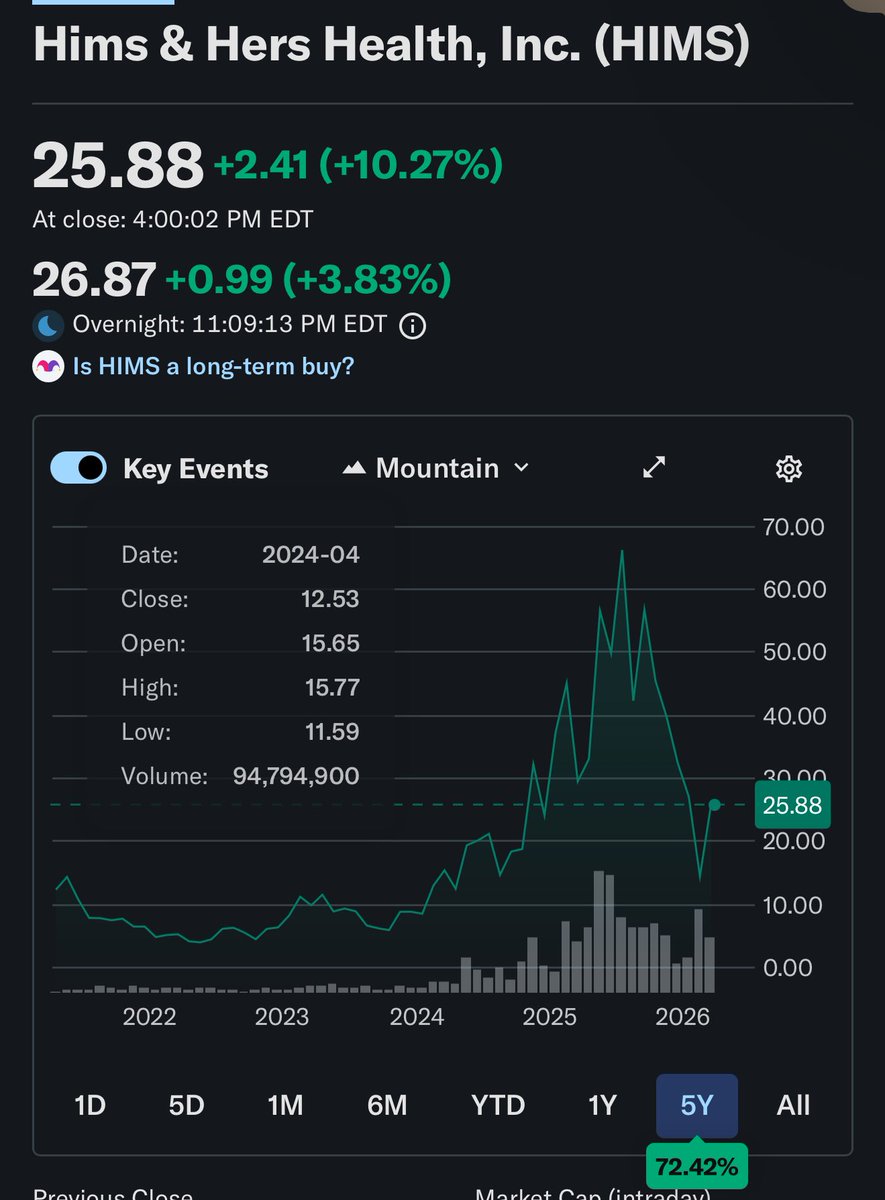Click the AI analysis logo icon
885x1200 pixels.
click(48, 366)
